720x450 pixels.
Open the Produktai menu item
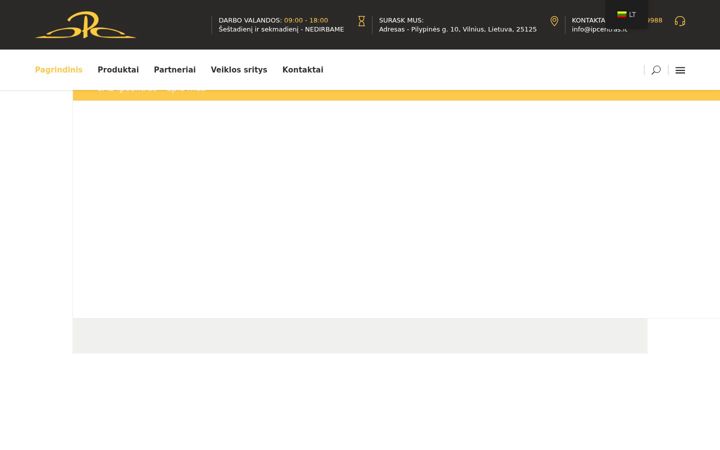(118, 70)
